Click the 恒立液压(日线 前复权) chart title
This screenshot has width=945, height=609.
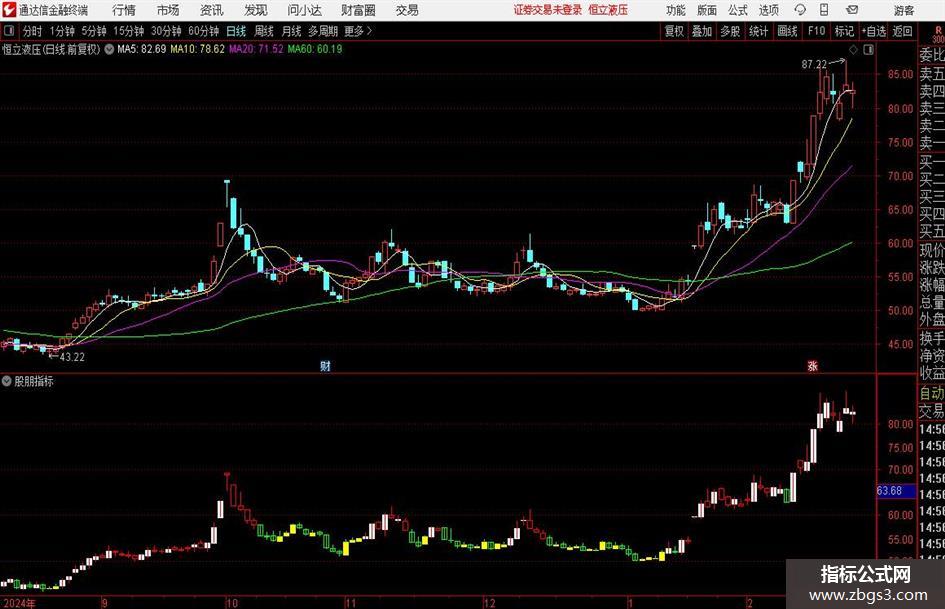[52, 49]
